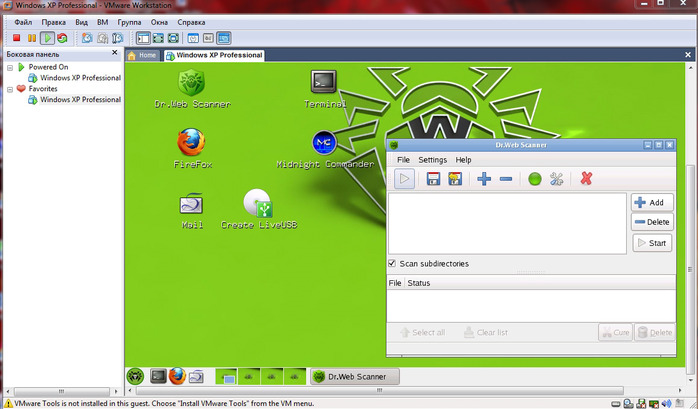This screenshot has width=698, height=409.
Task: Click the sound speaker icon in VMware status bar
Action: click(x=666, y=404)
